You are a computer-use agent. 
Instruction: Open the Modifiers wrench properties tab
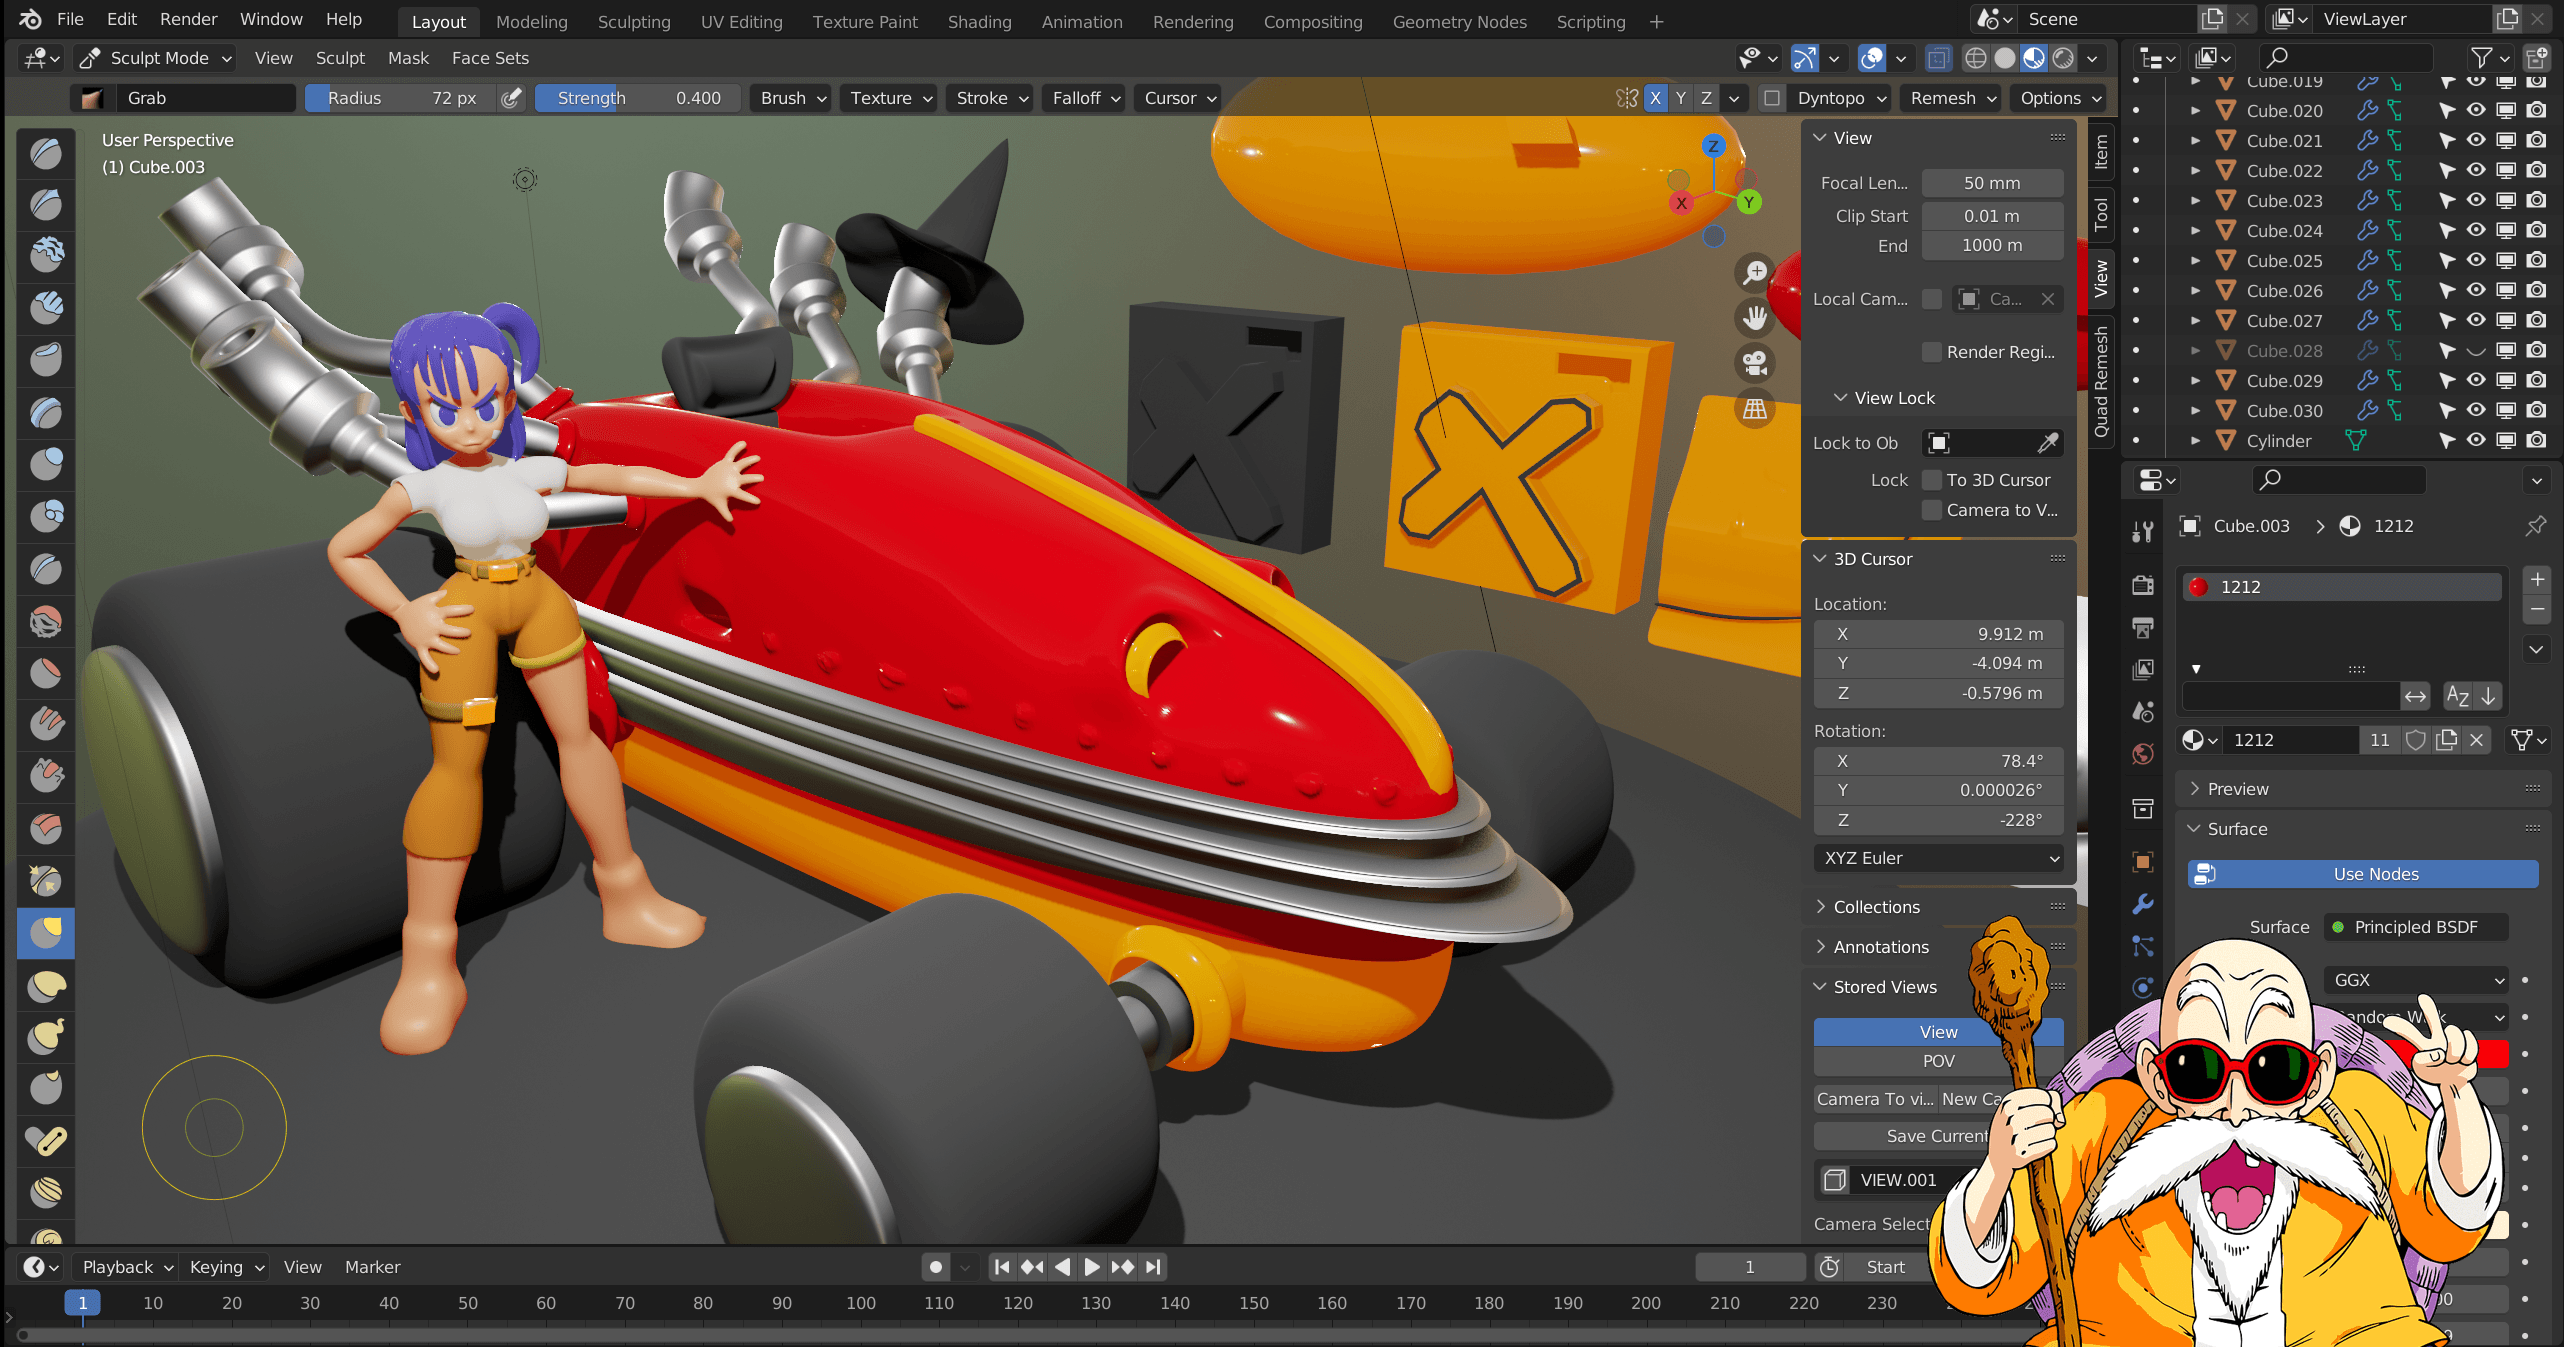coord(2142,903)
